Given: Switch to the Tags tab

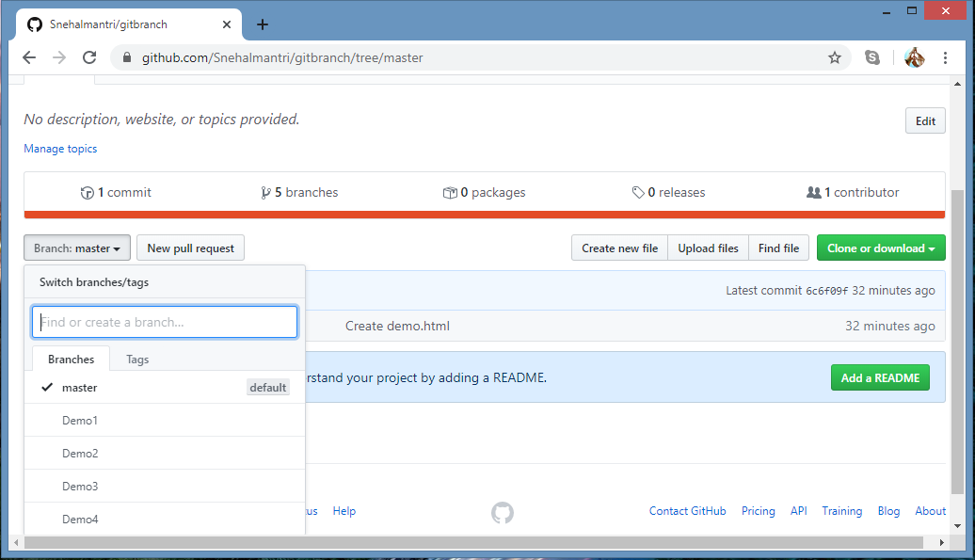Looking at the screenshot, I should click(x=137, y=360).
